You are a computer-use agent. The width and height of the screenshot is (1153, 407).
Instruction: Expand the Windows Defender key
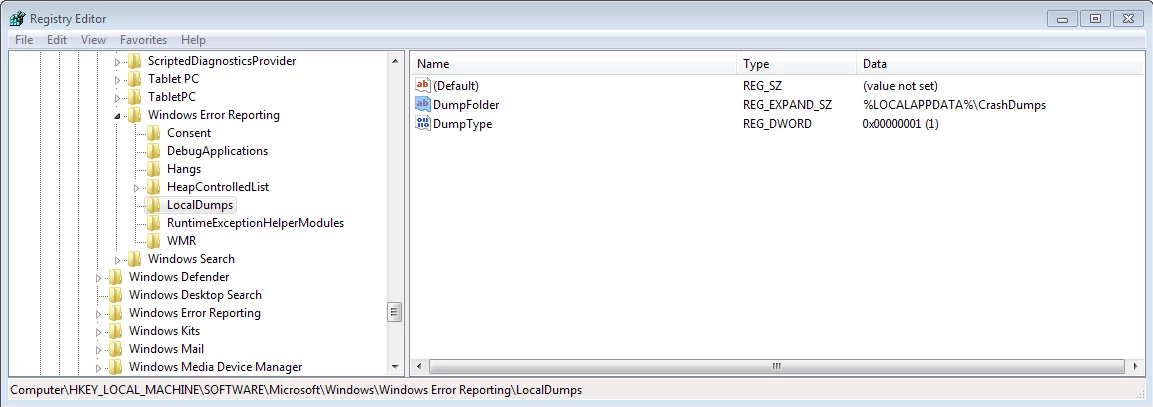click(99, 277)
